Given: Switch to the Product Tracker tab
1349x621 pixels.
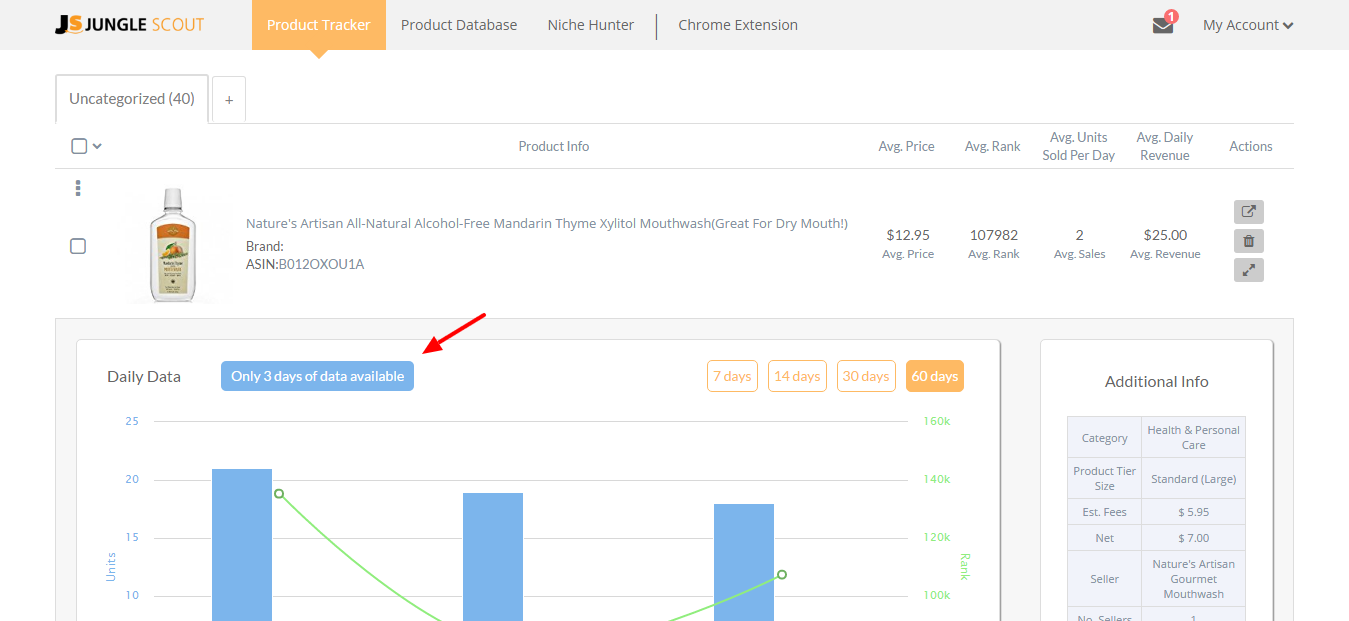Looking at the screenshot, I should coord(319,25).
